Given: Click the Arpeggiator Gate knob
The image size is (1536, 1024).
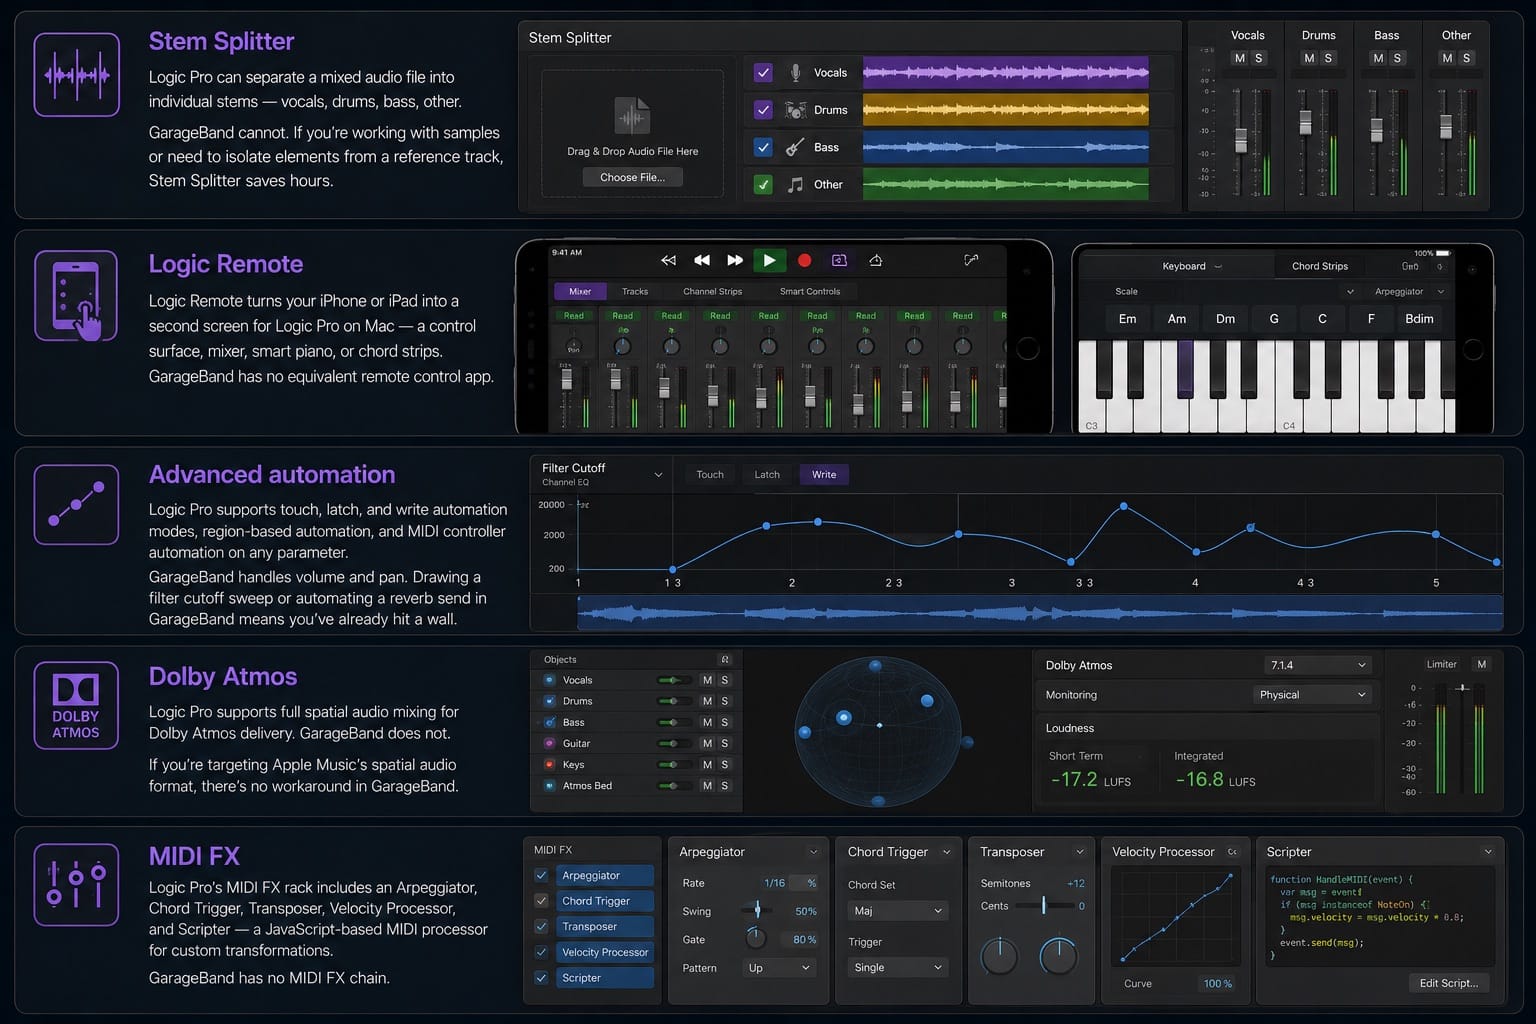Looking at the screenshot, I should coord(756,938).
